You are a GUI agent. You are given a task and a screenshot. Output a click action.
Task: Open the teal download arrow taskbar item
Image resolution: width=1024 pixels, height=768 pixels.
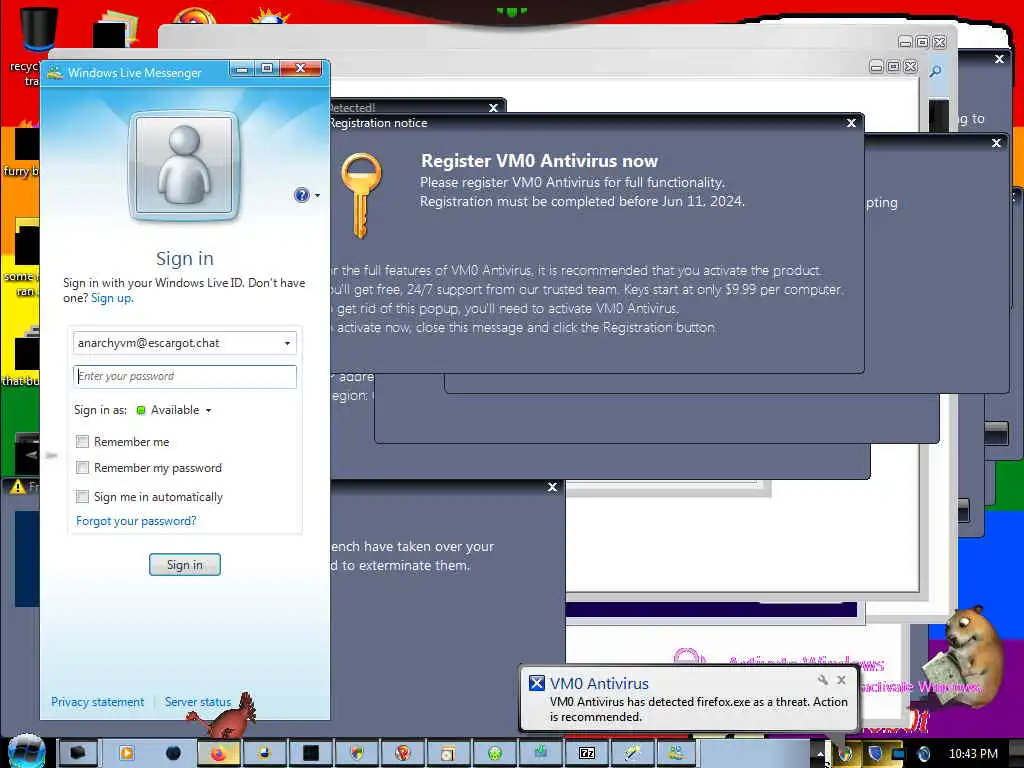coord(541,754)
